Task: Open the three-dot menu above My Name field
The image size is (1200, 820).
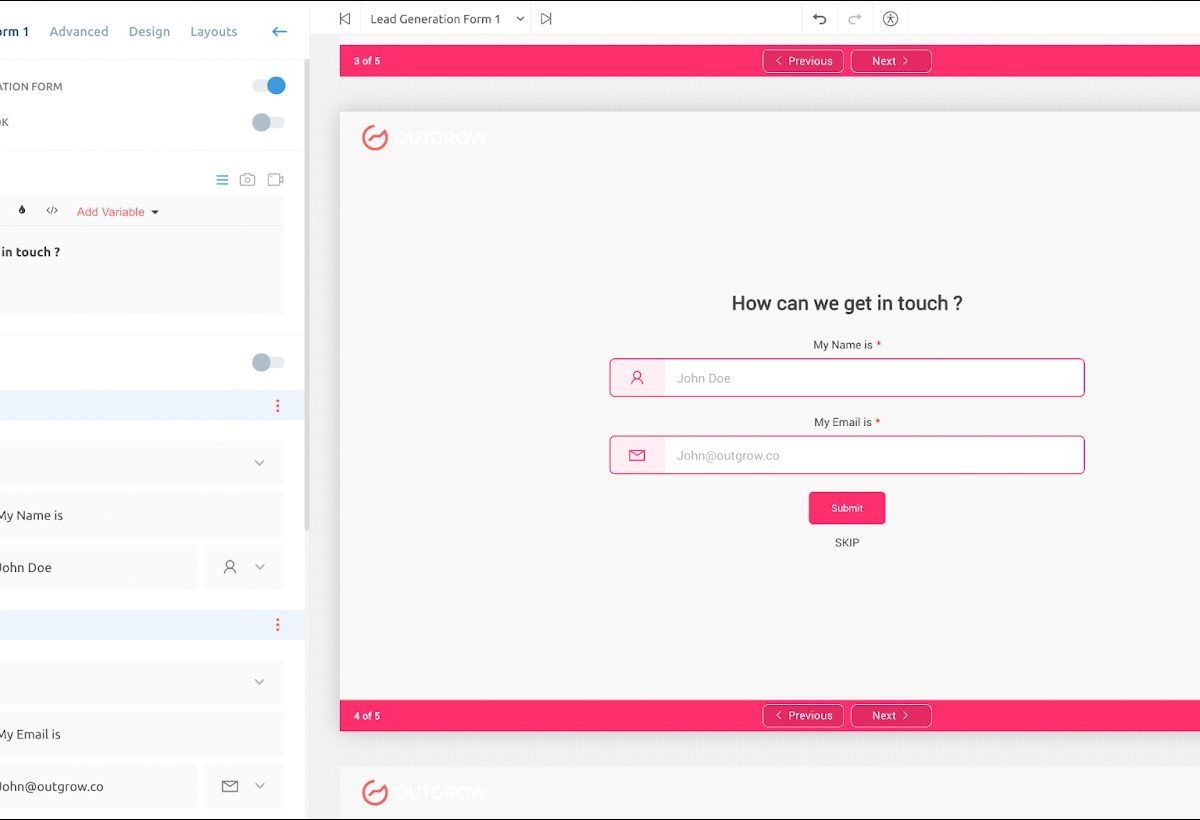Action: click(x=277, y=406)
